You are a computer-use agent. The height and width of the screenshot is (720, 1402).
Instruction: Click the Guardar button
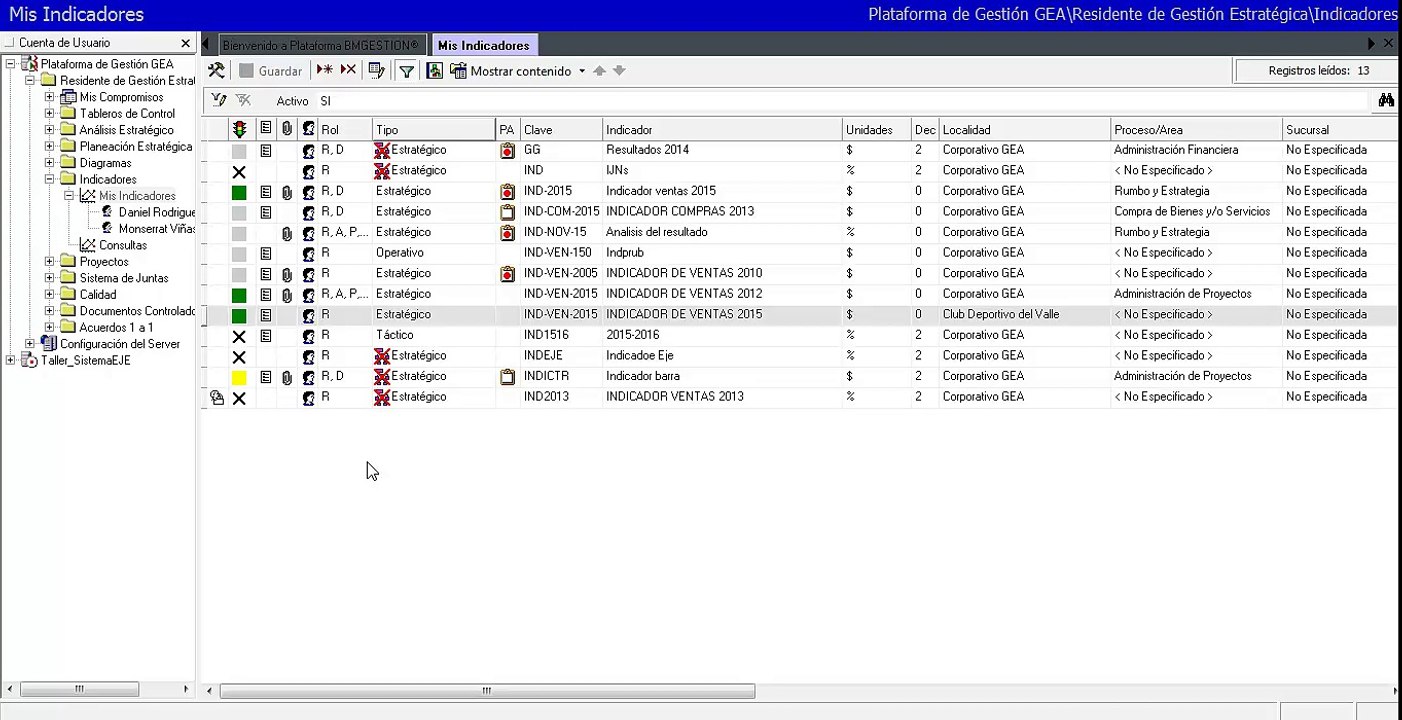(x=270, y=71)
